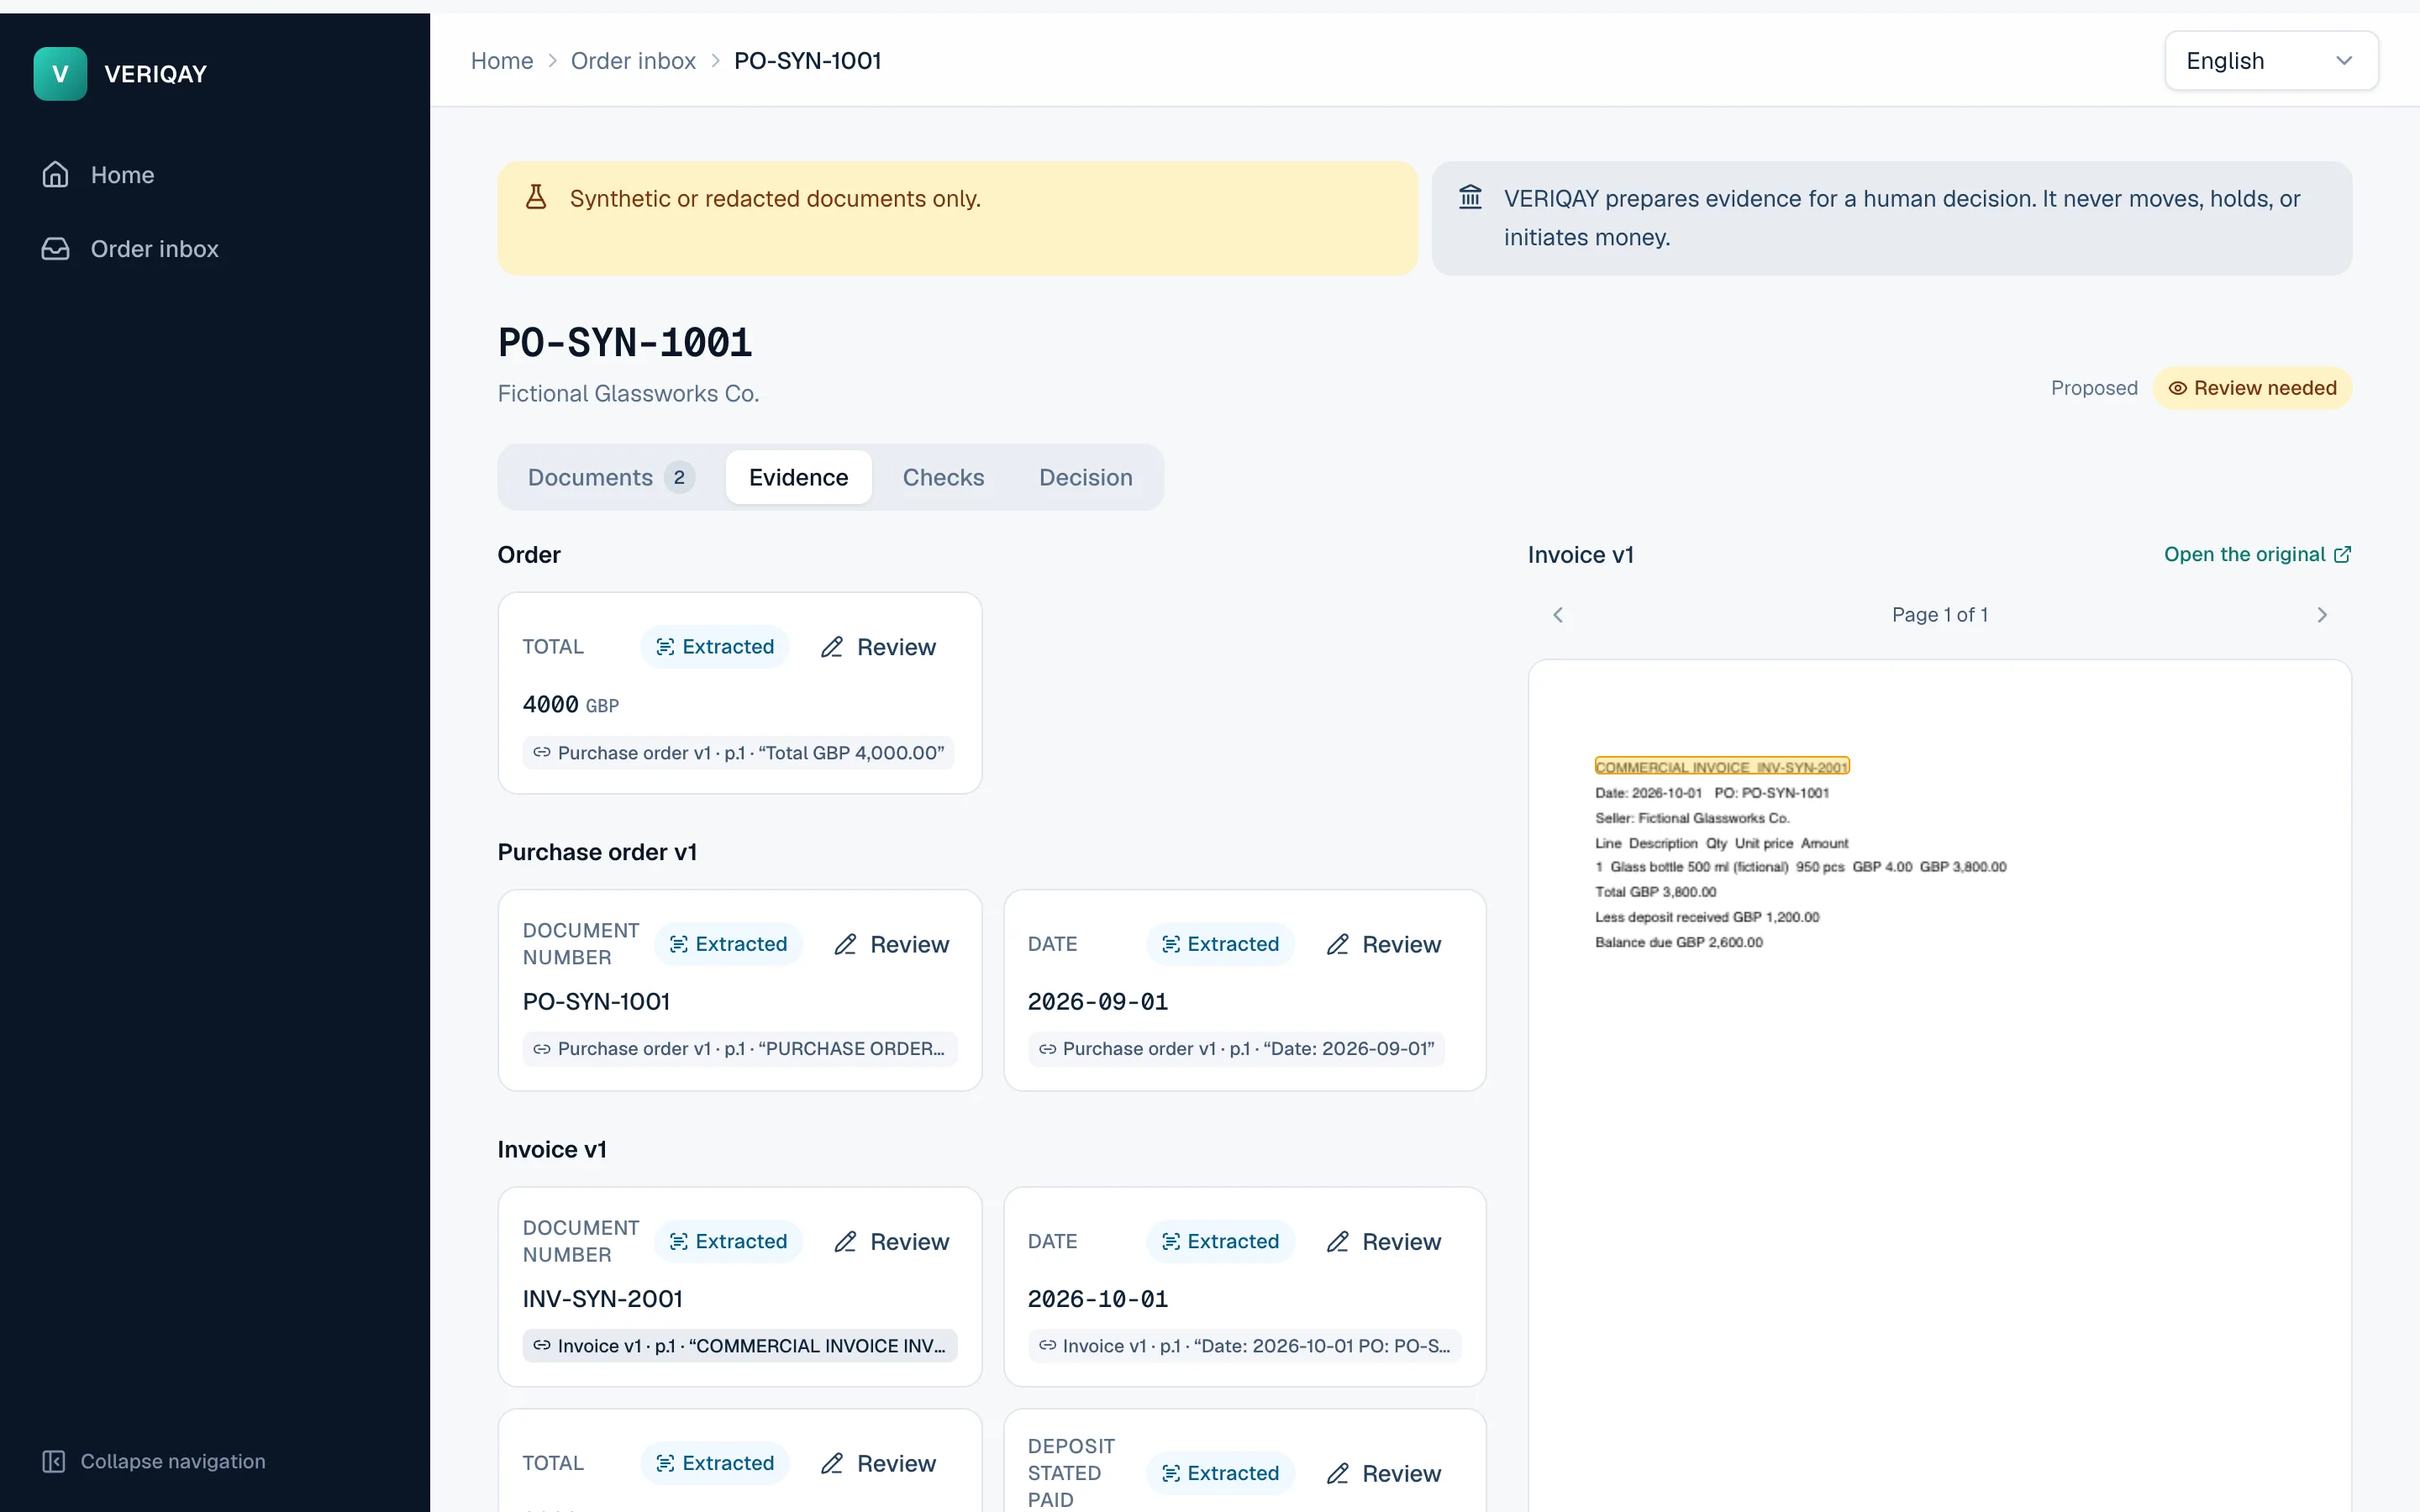Click the flask icon in the synthetic notice
This screenshot has width=2420, height=1512.
(x=536, y=197)
